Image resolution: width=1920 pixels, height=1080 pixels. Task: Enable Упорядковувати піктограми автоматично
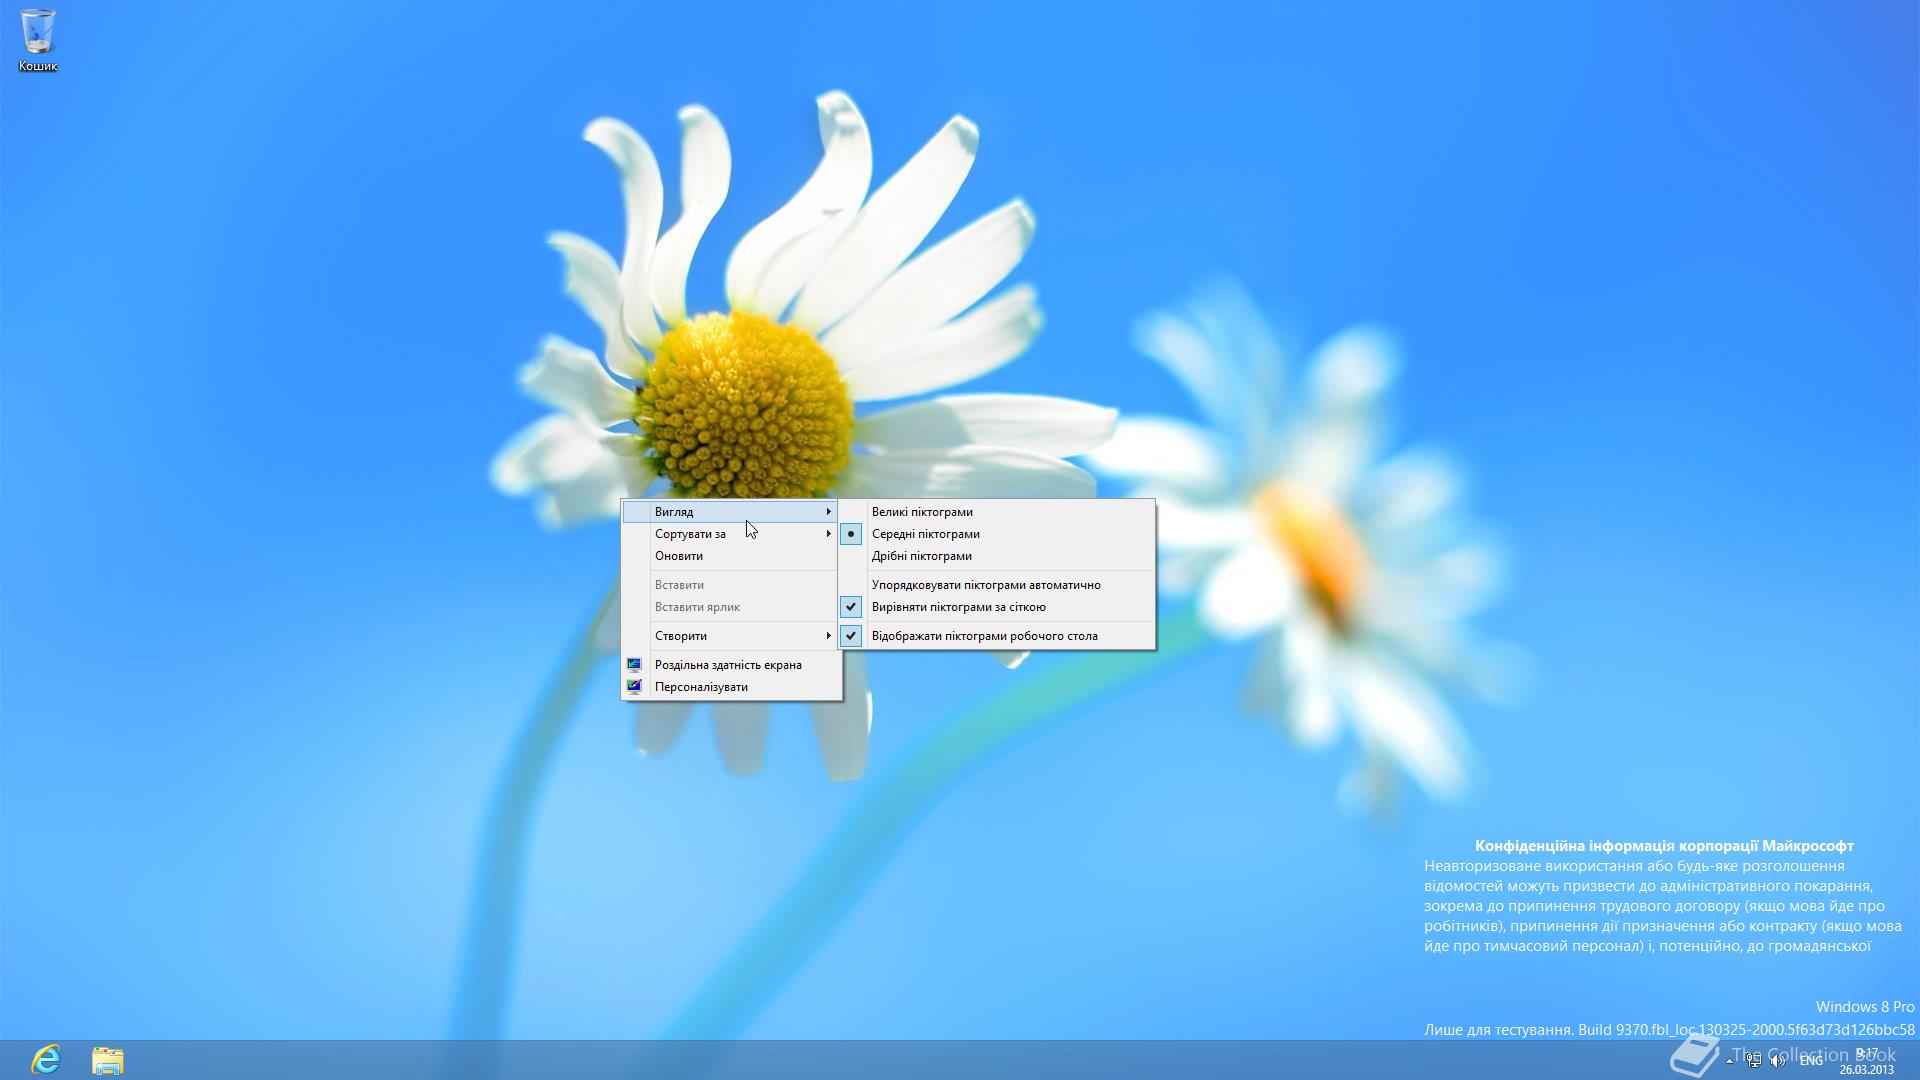[996, 584]
